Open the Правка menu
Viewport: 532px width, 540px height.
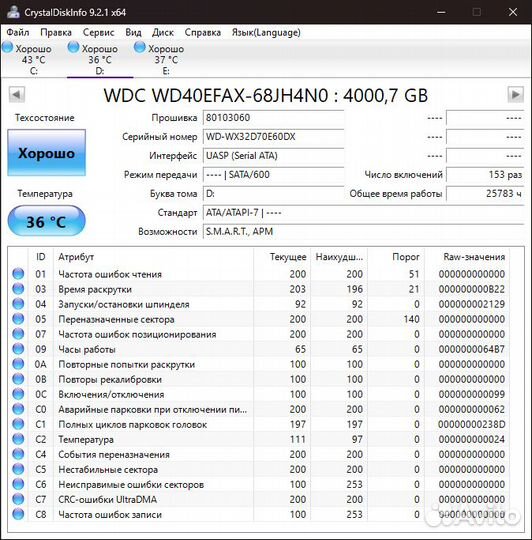coord(56,32)
